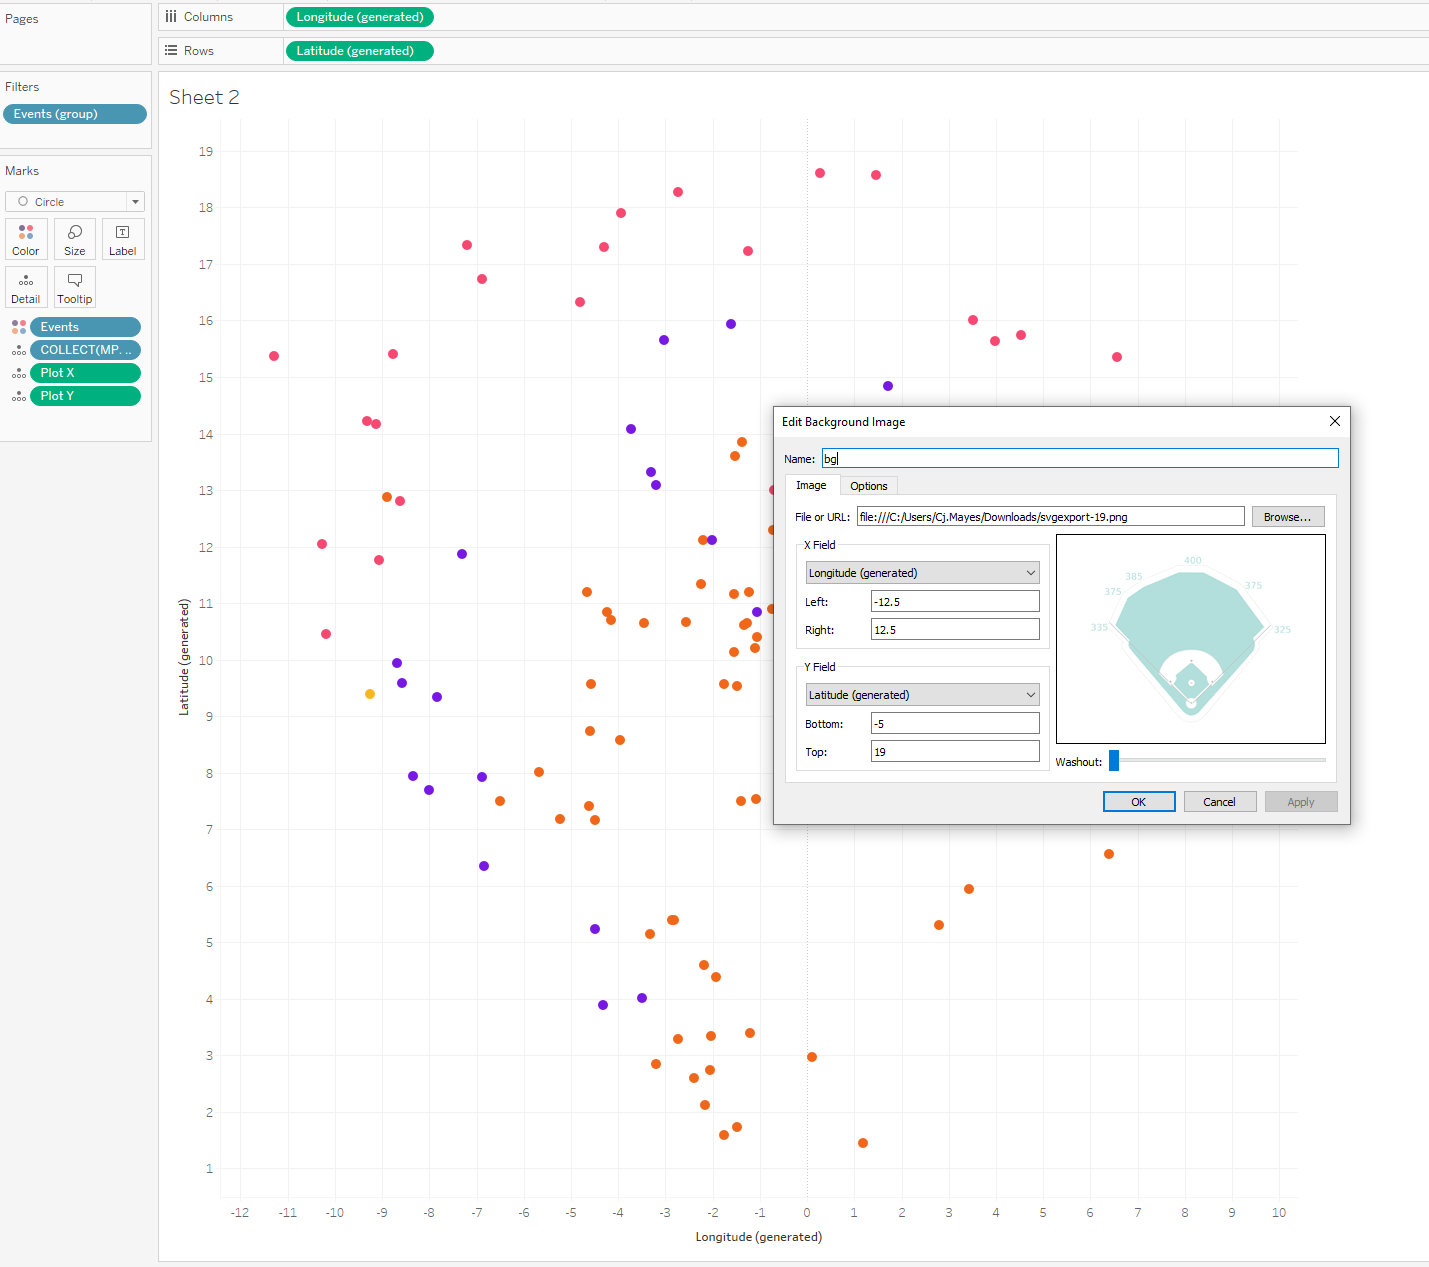Close the Edit Background Image dialog
This screenshot has width=1429, height=1267.
1334,422
